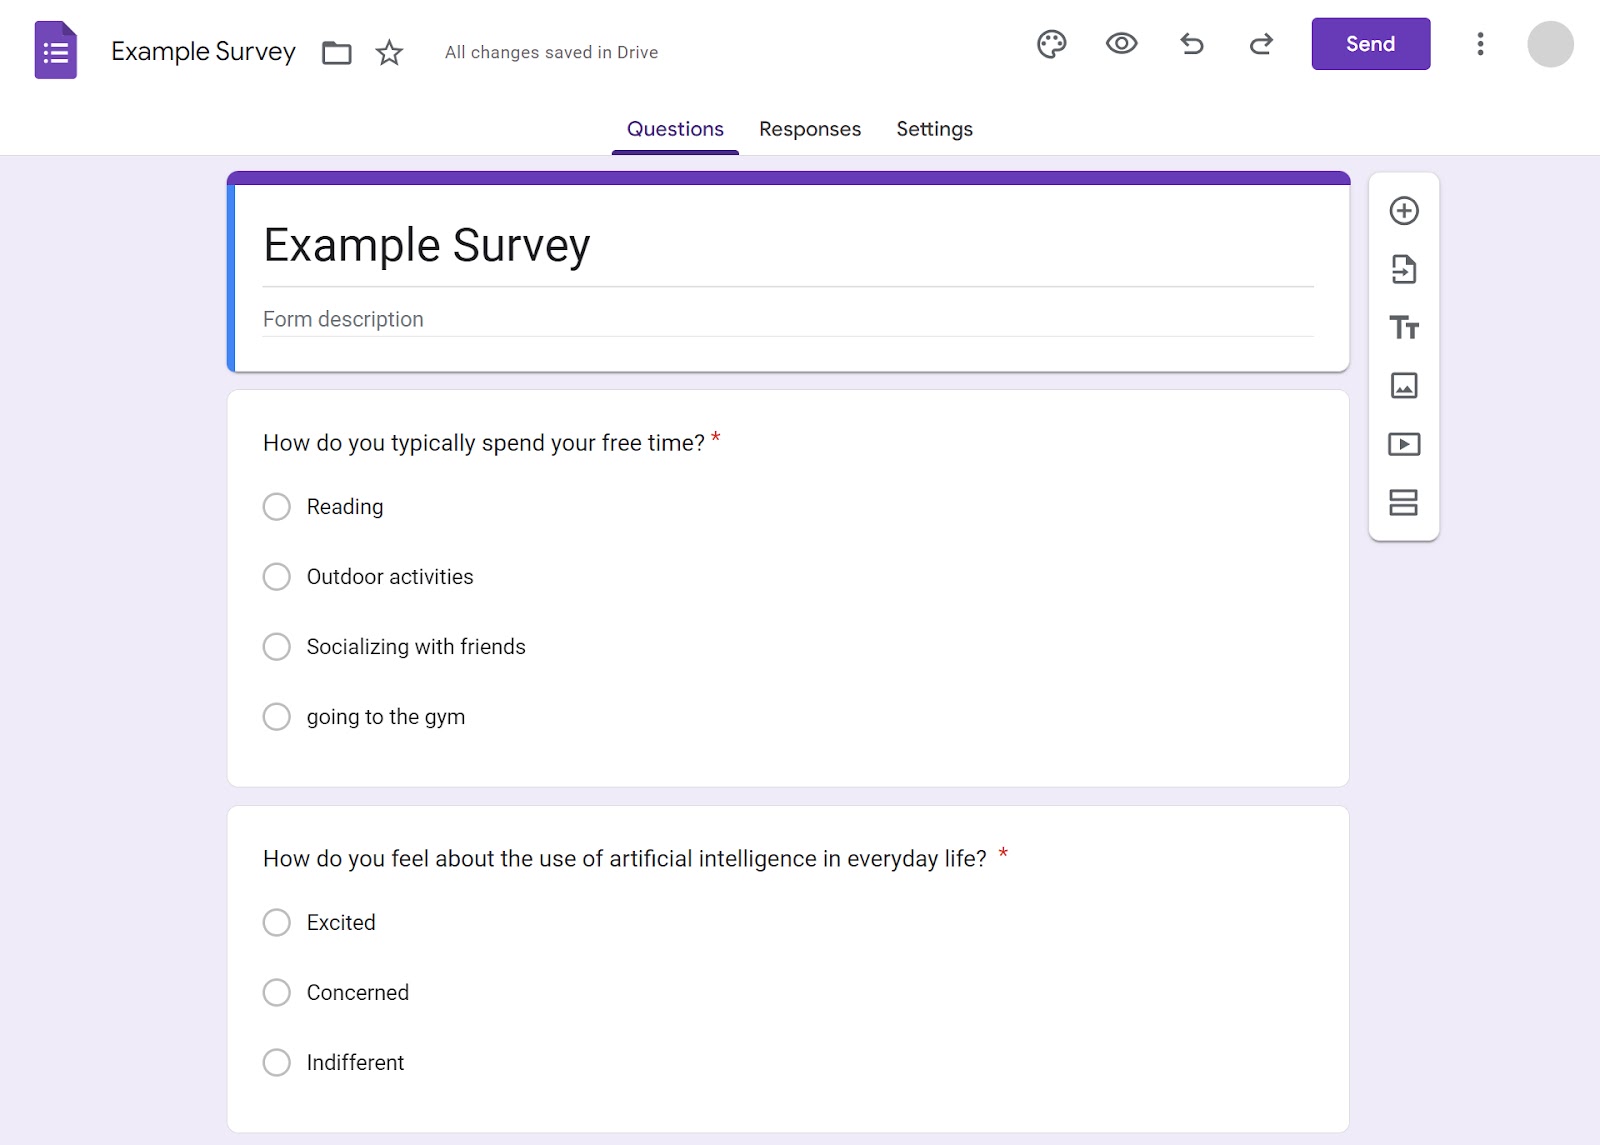
Task: Click the Send button
Action: pos(1370,44)
